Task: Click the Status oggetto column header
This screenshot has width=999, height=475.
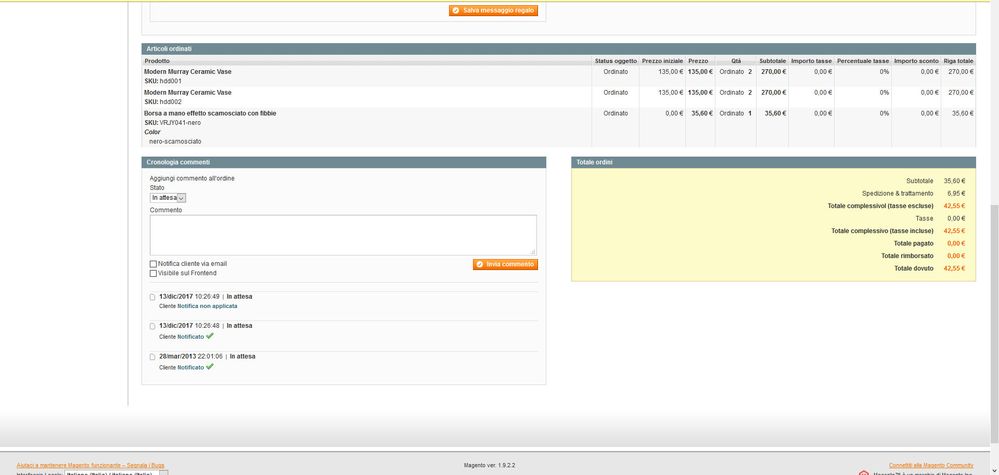Action: pos(615,61)
